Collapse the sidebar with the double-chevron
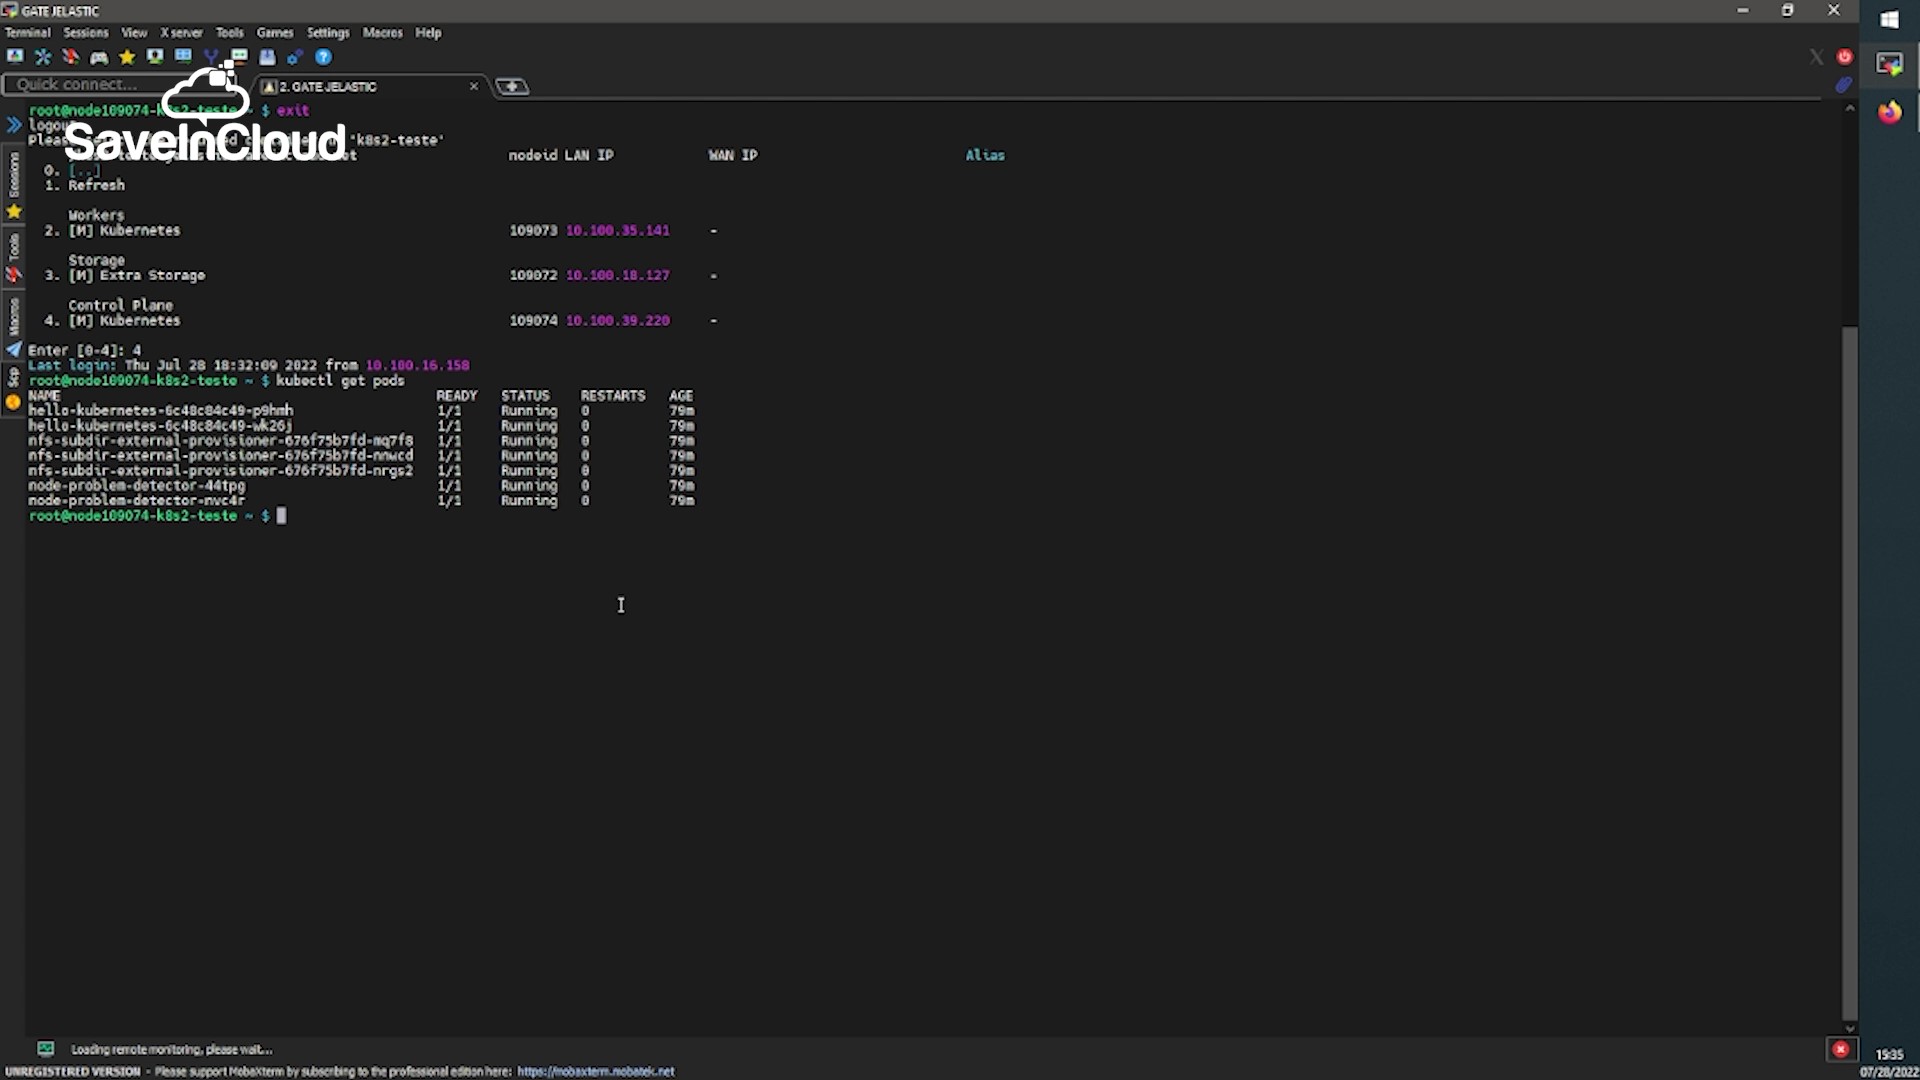The image size is (1920, 1080). [14, 124]
